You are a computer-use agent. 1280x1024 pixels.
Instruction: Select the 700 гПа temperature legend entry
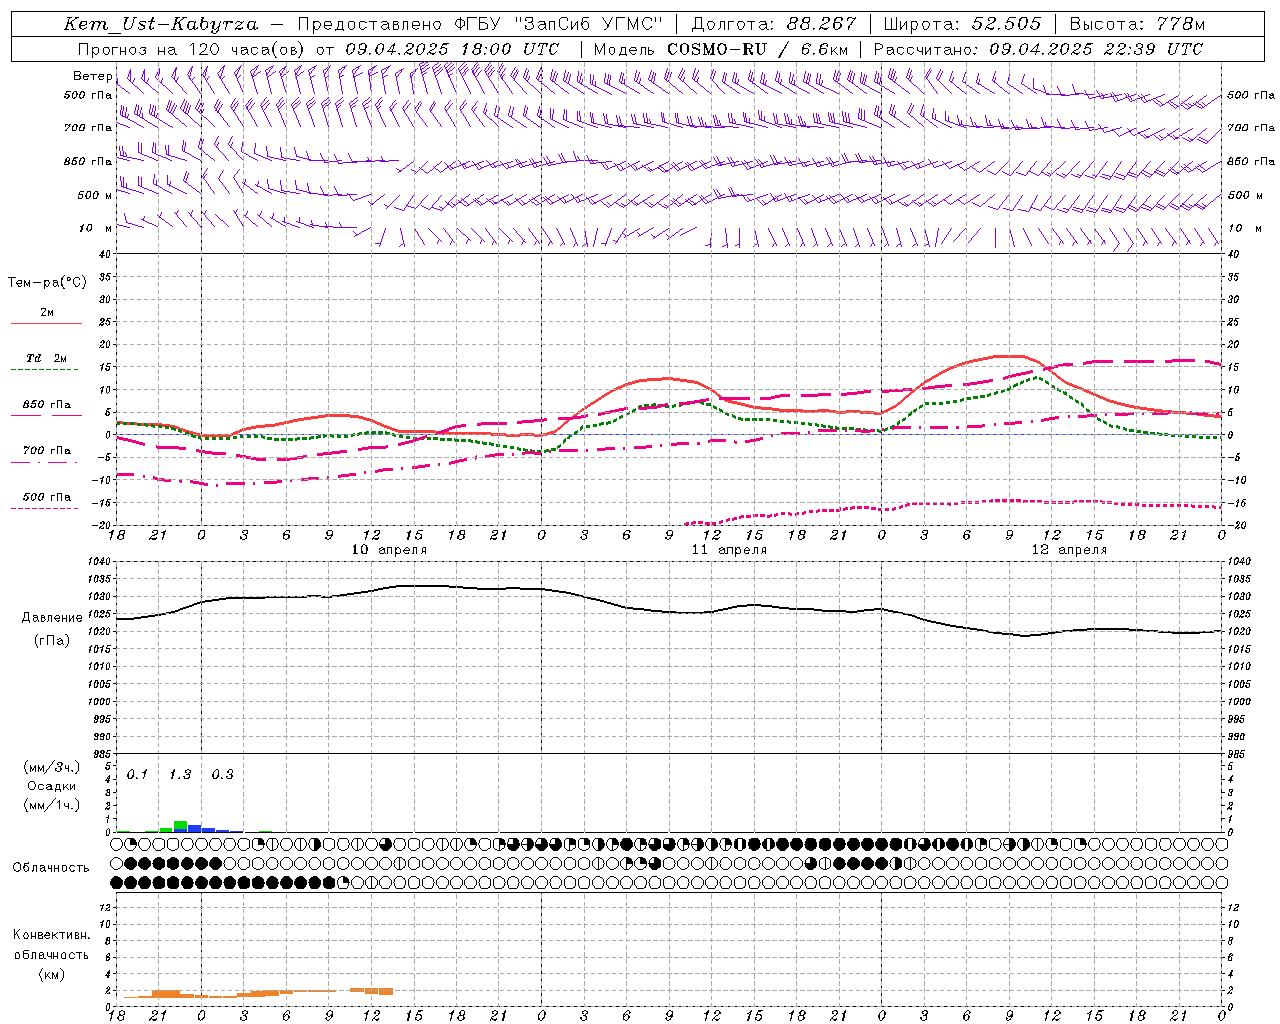click(46, 451)
